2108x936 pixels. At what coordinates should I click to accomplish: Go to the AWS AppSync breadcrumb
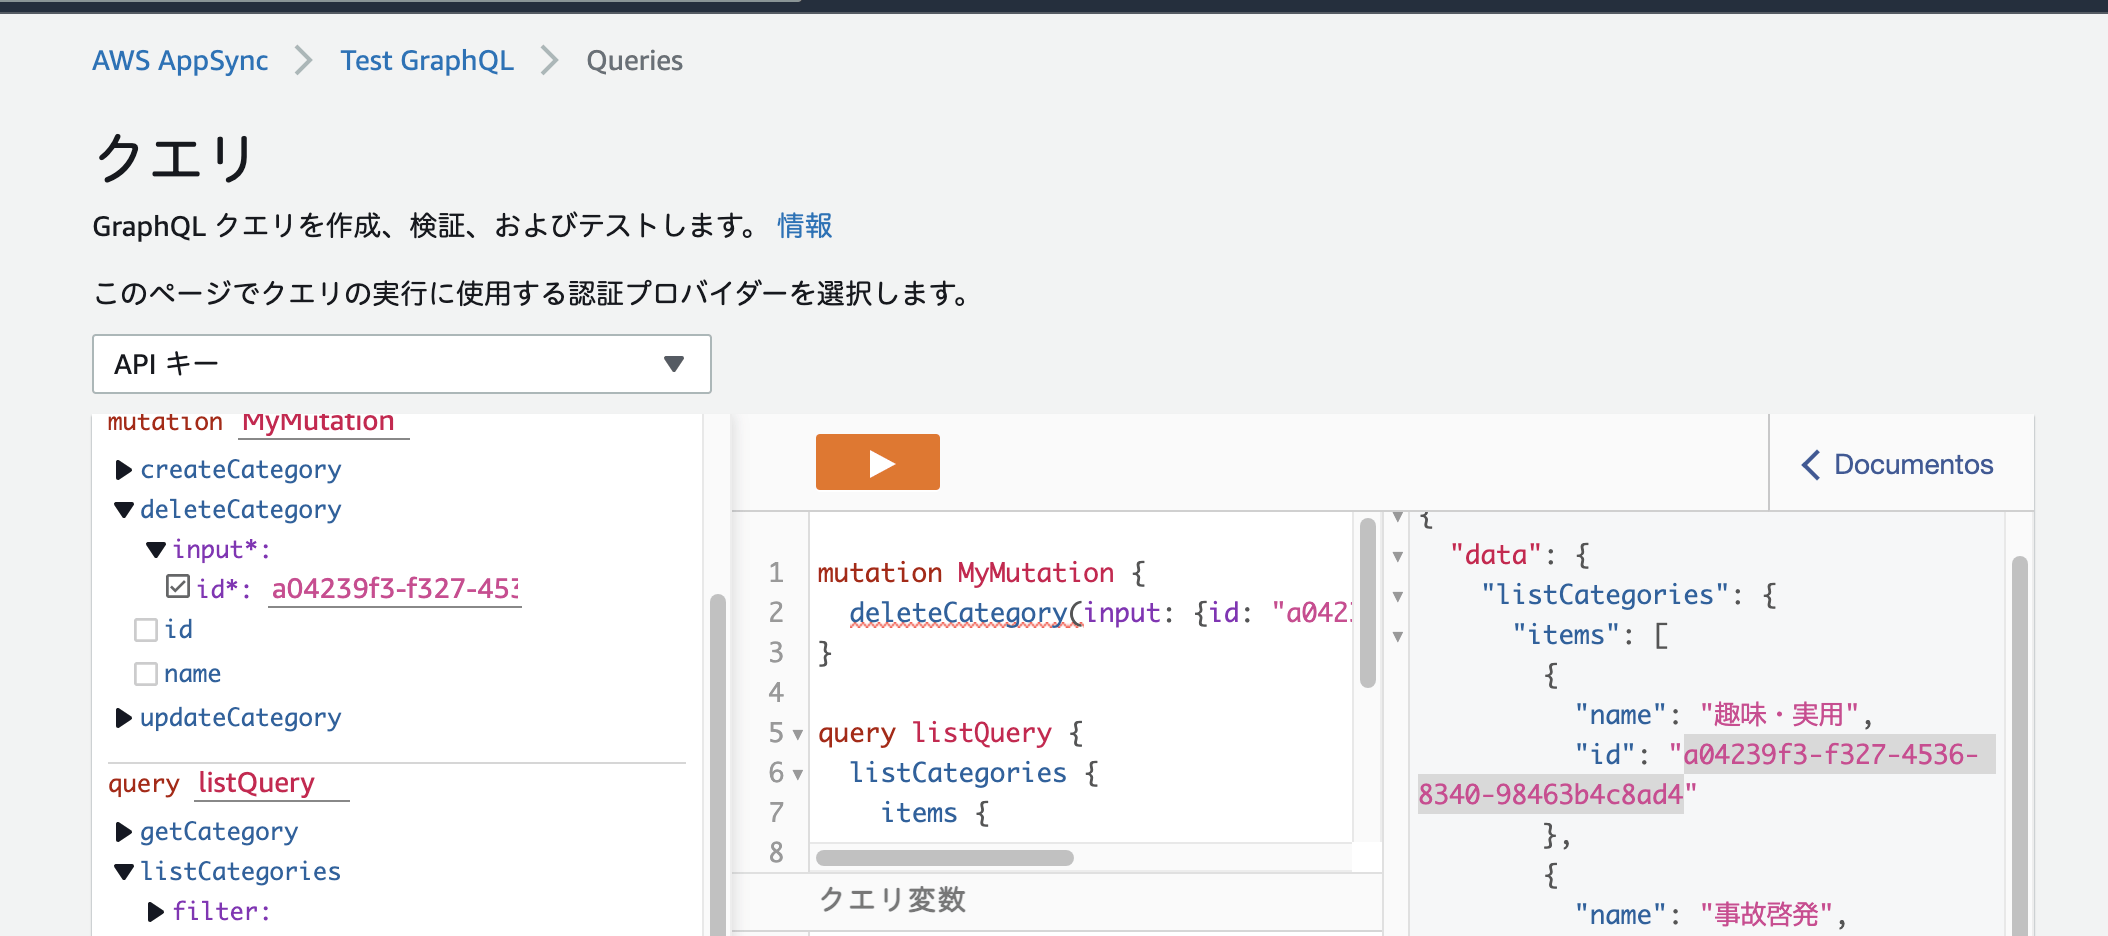[180, 60]
